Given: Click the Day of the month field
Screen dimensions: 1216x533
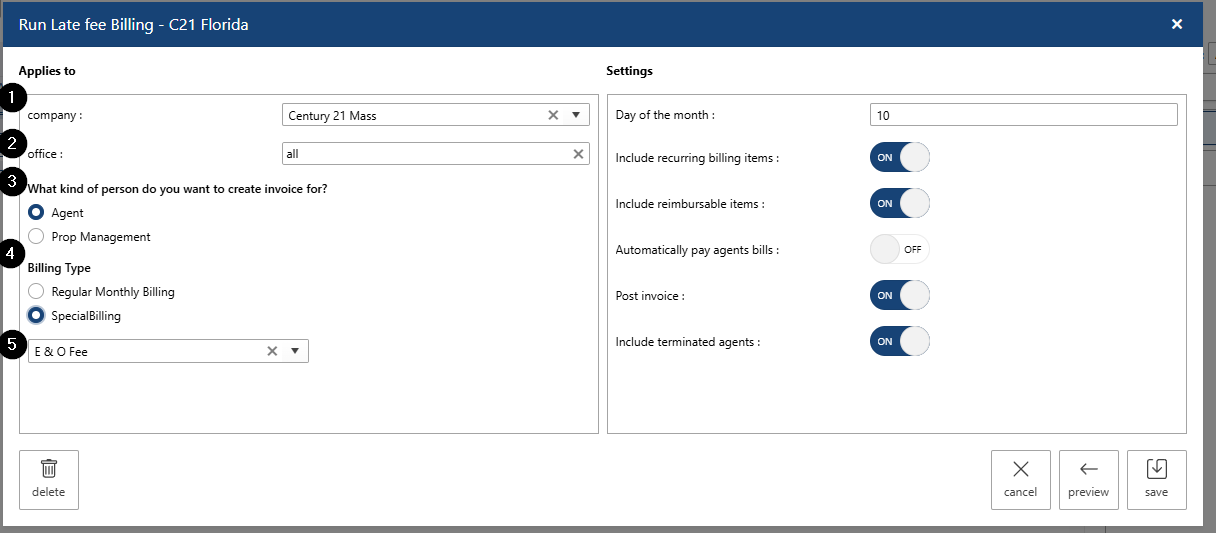Looking at the screenshot, I should coord(1022,115).
